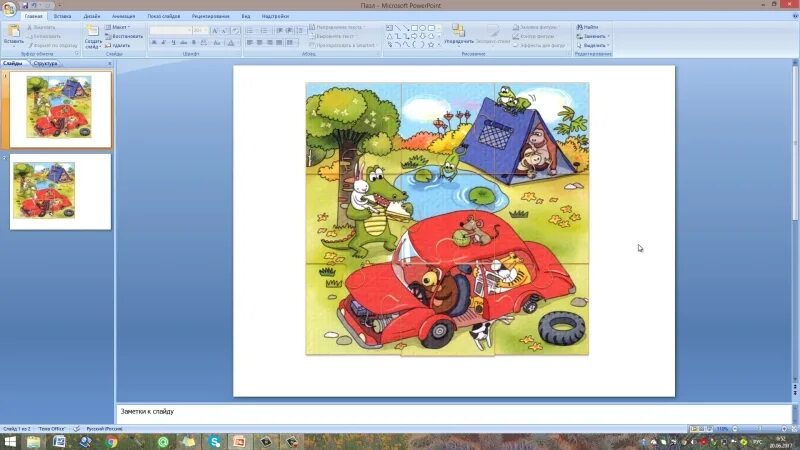Open Quick Access Toolbar customize dropdown
The height and width of the screenshot is (450, 800).
pos(59,6)
